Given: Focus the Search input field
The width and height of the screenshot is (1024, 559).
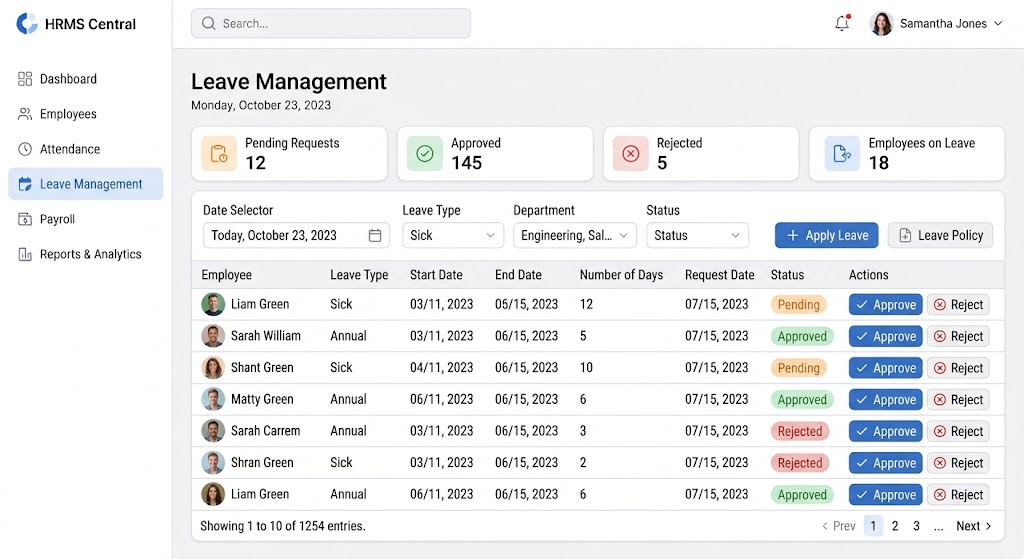Looking at the screenshot, I should 330,24.
